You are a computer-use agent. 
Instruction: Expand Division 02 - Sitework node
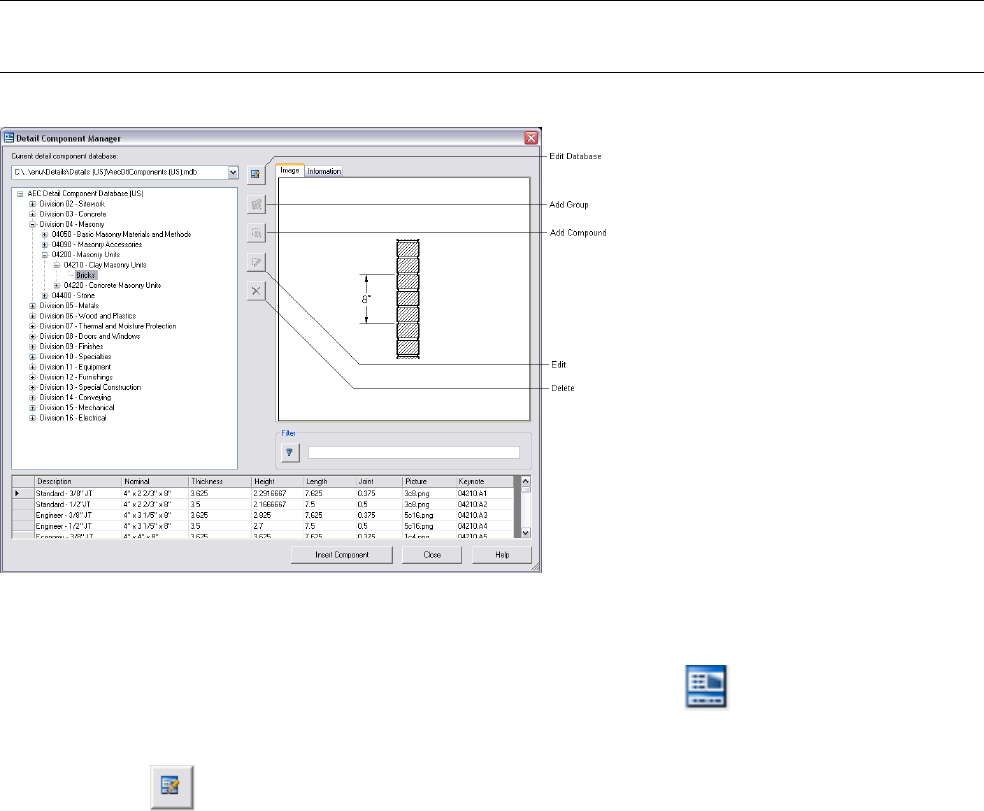(x=33, y=204)
